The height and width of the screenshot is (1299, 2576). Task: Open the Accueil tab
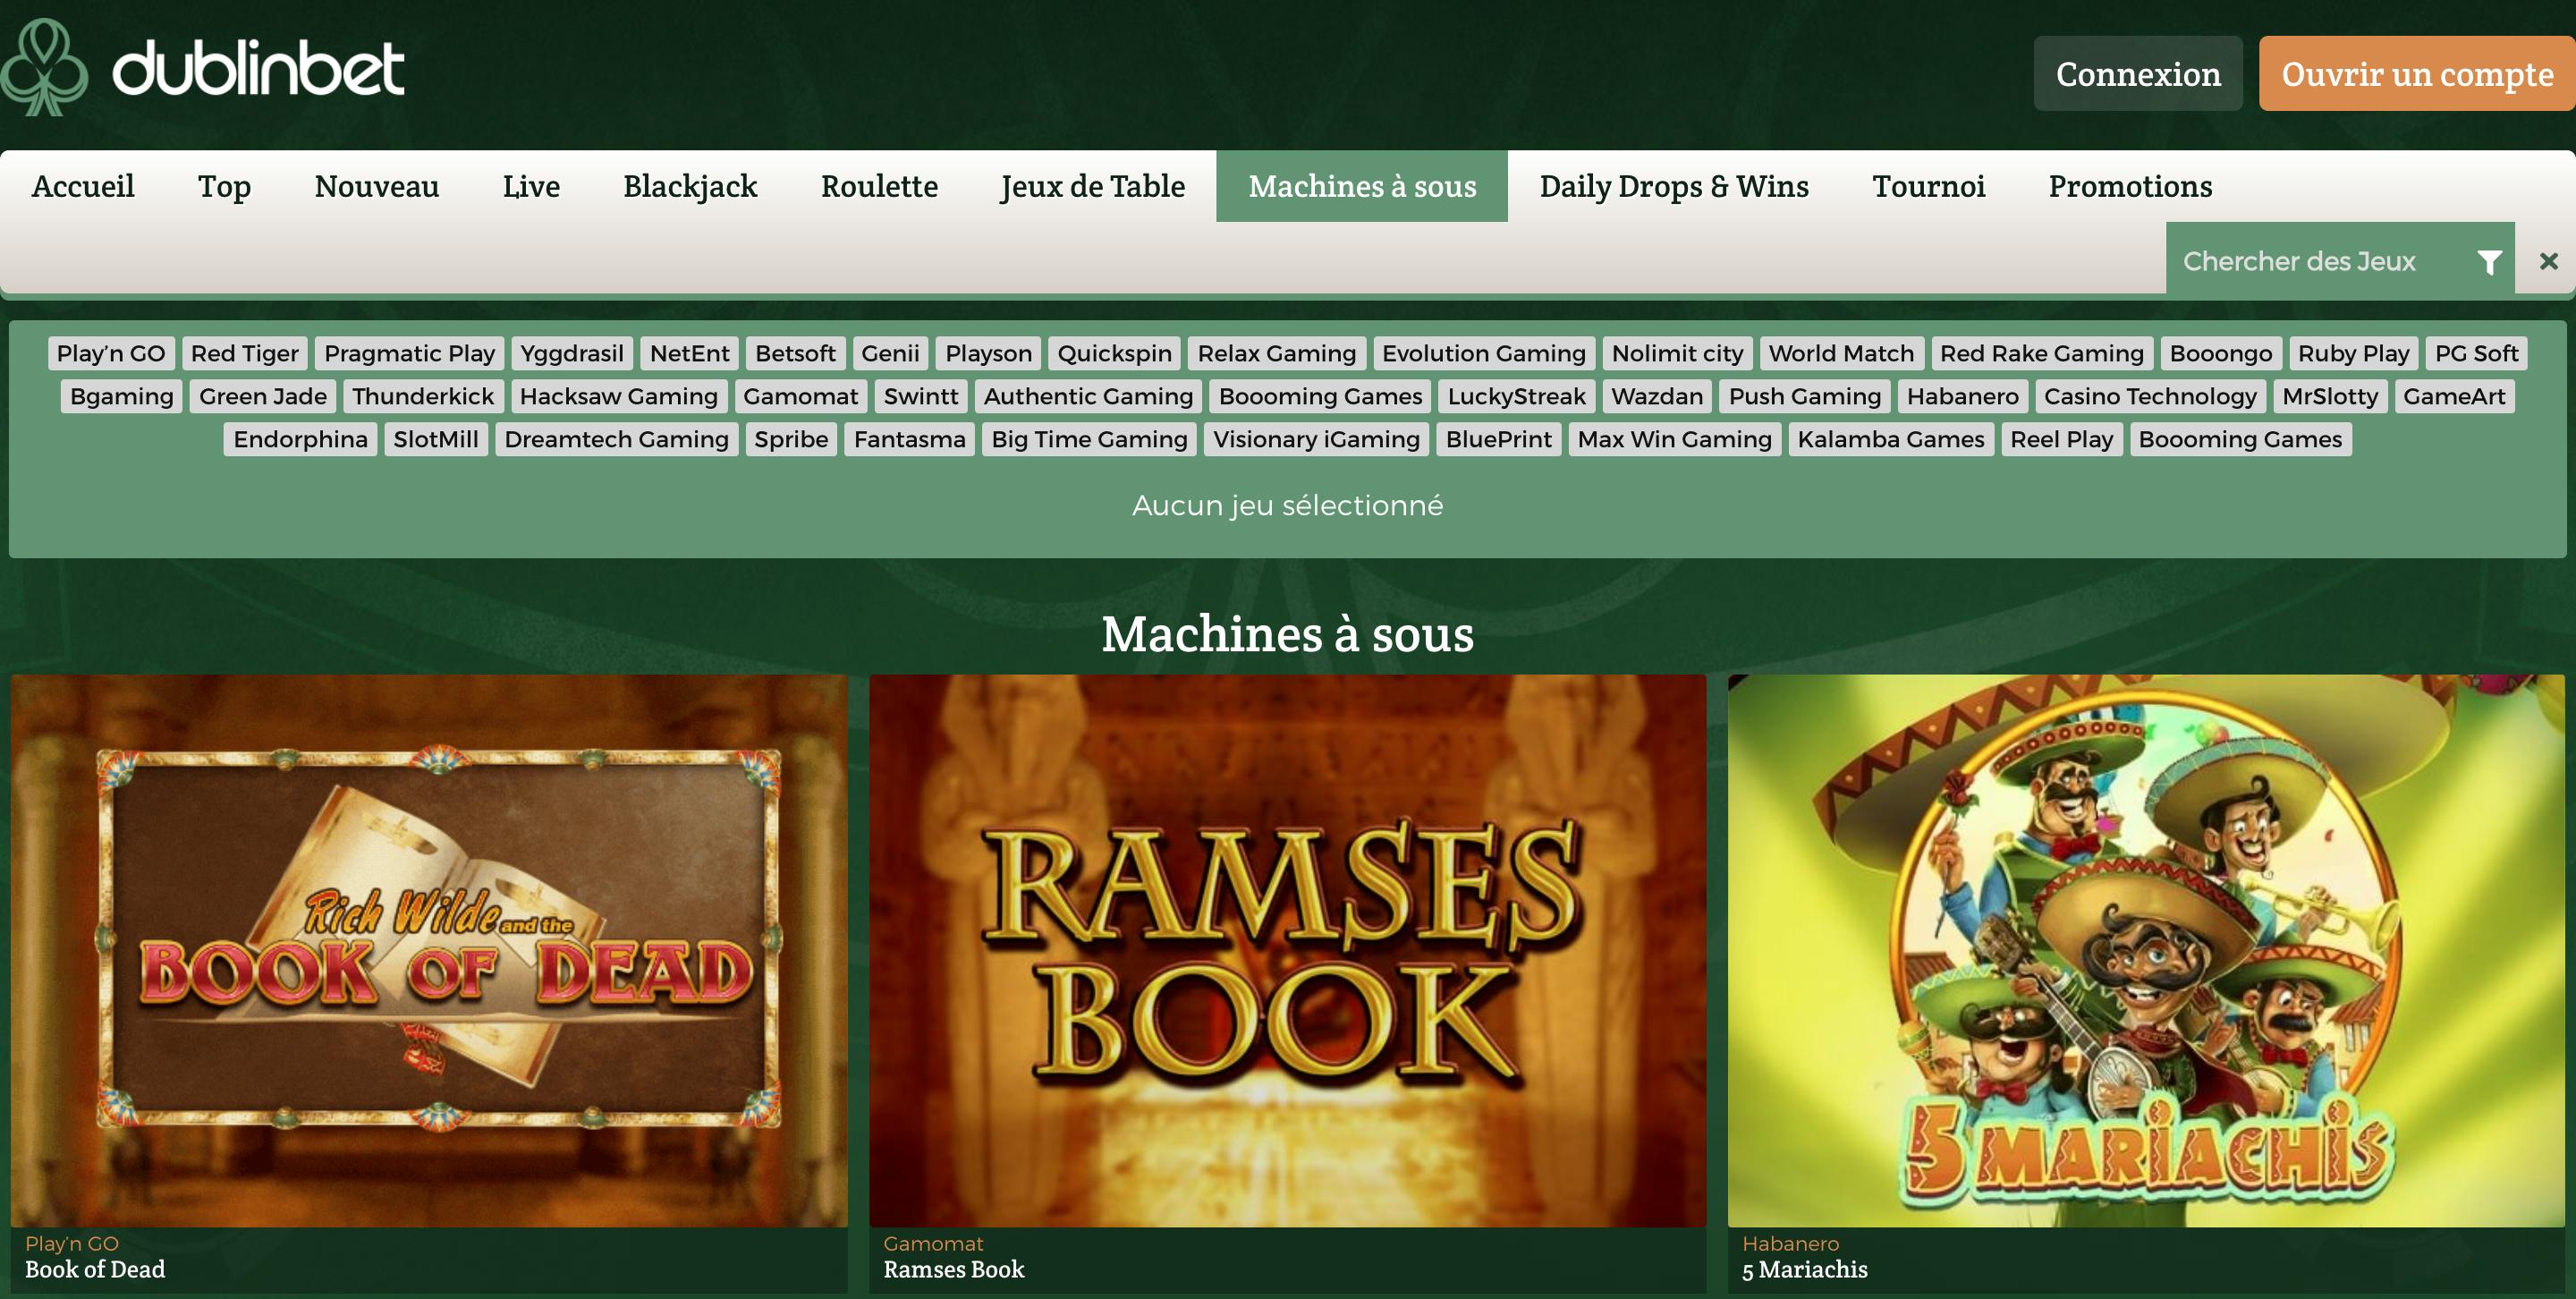coord(83,186)
